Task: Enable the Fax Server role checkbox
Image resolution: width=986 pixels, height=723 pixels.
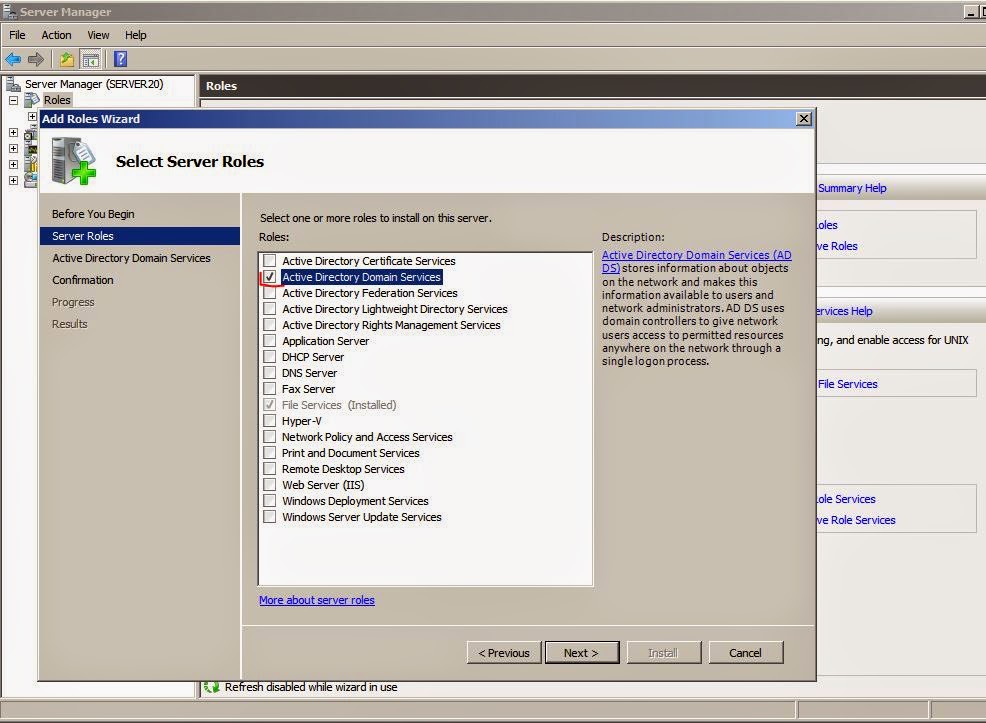Action: click(x=269, y=389)
